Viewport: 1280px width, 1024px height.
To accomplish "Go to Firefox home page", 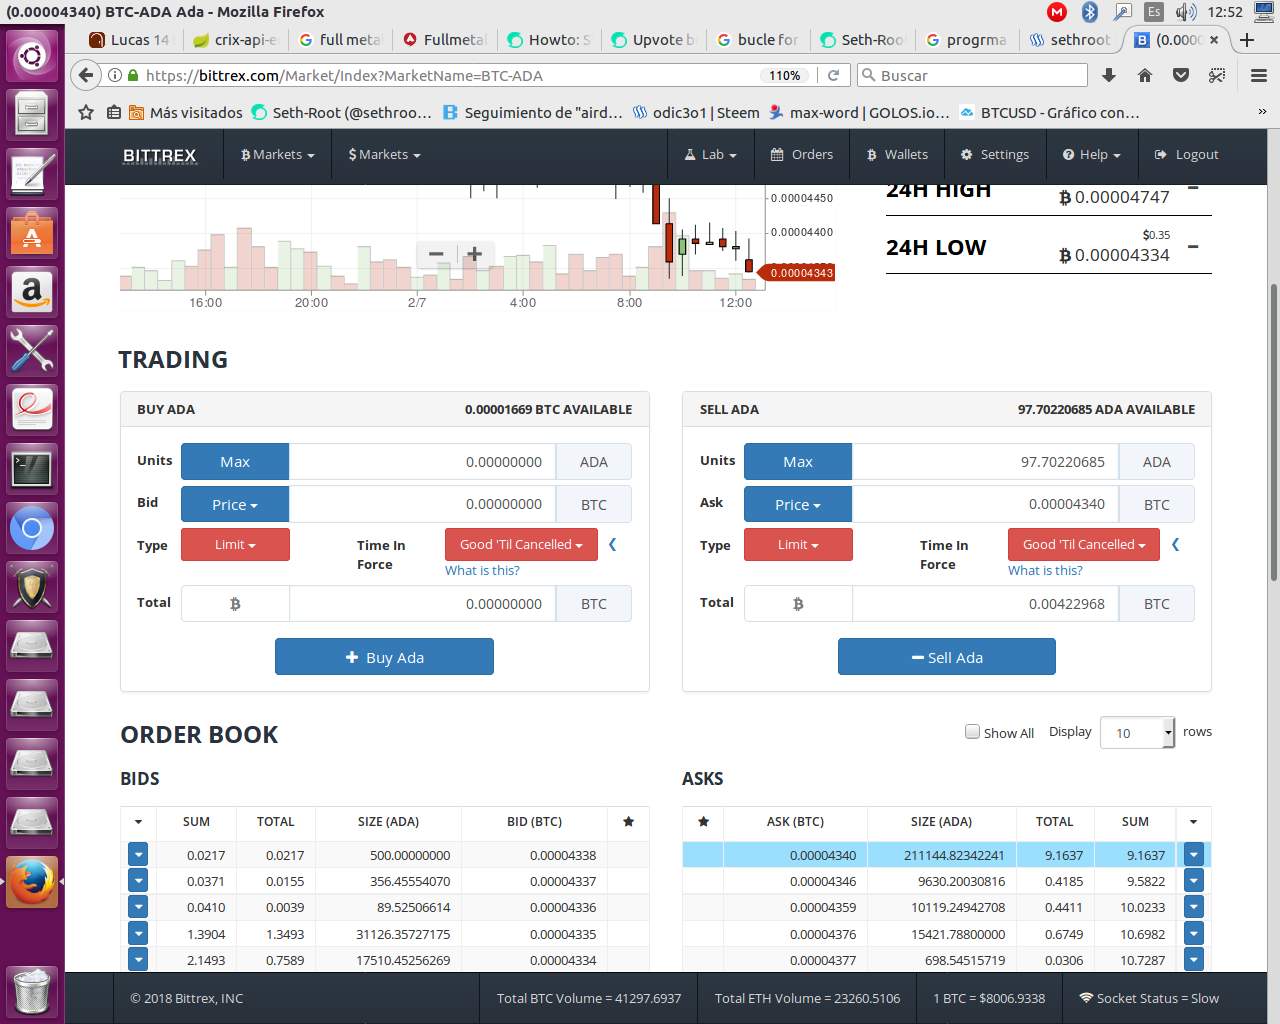I will (1145, 75).
